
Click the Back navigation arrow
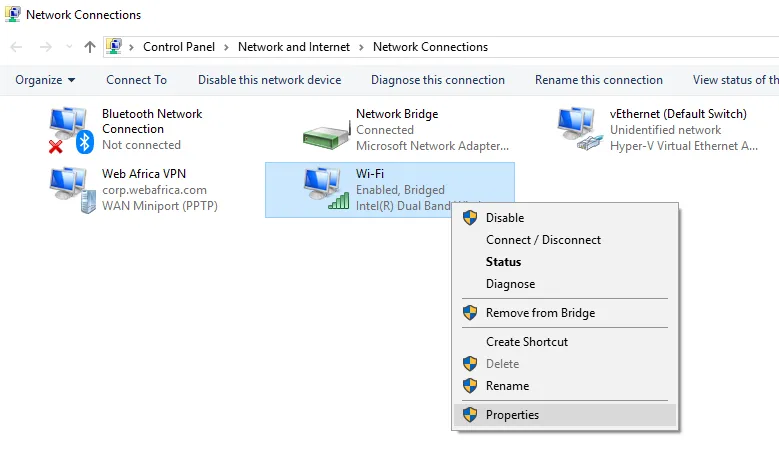click(16, 47)
